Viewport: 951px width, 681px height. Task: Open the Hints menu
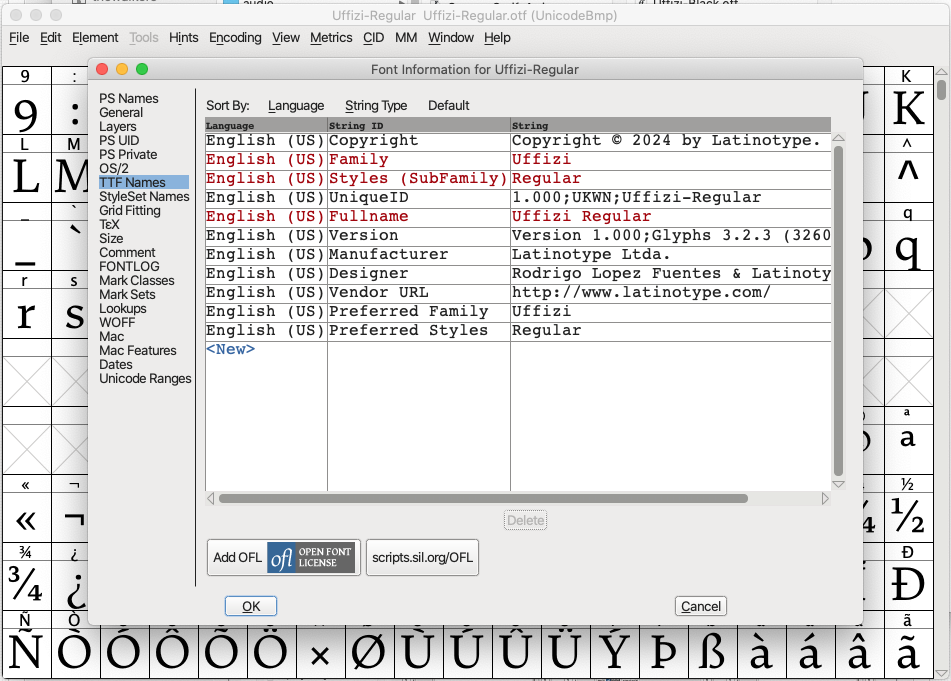coord(183,38)
